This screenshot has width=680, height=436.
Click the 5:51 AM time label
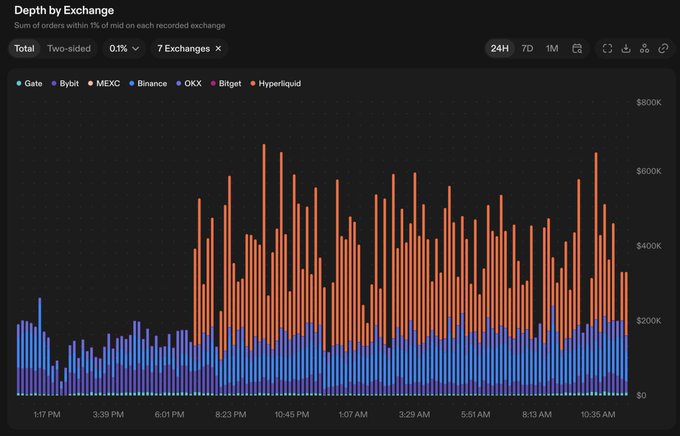point(475,414)
